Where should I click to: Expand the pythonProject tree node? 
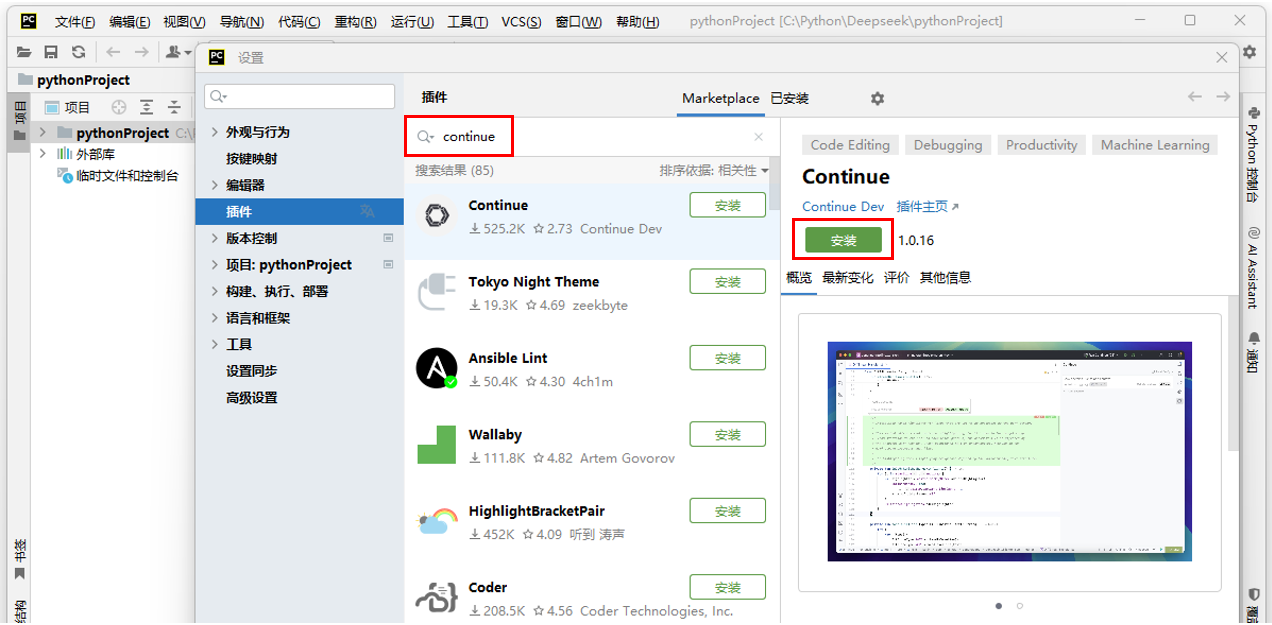[x=42, y=132]
